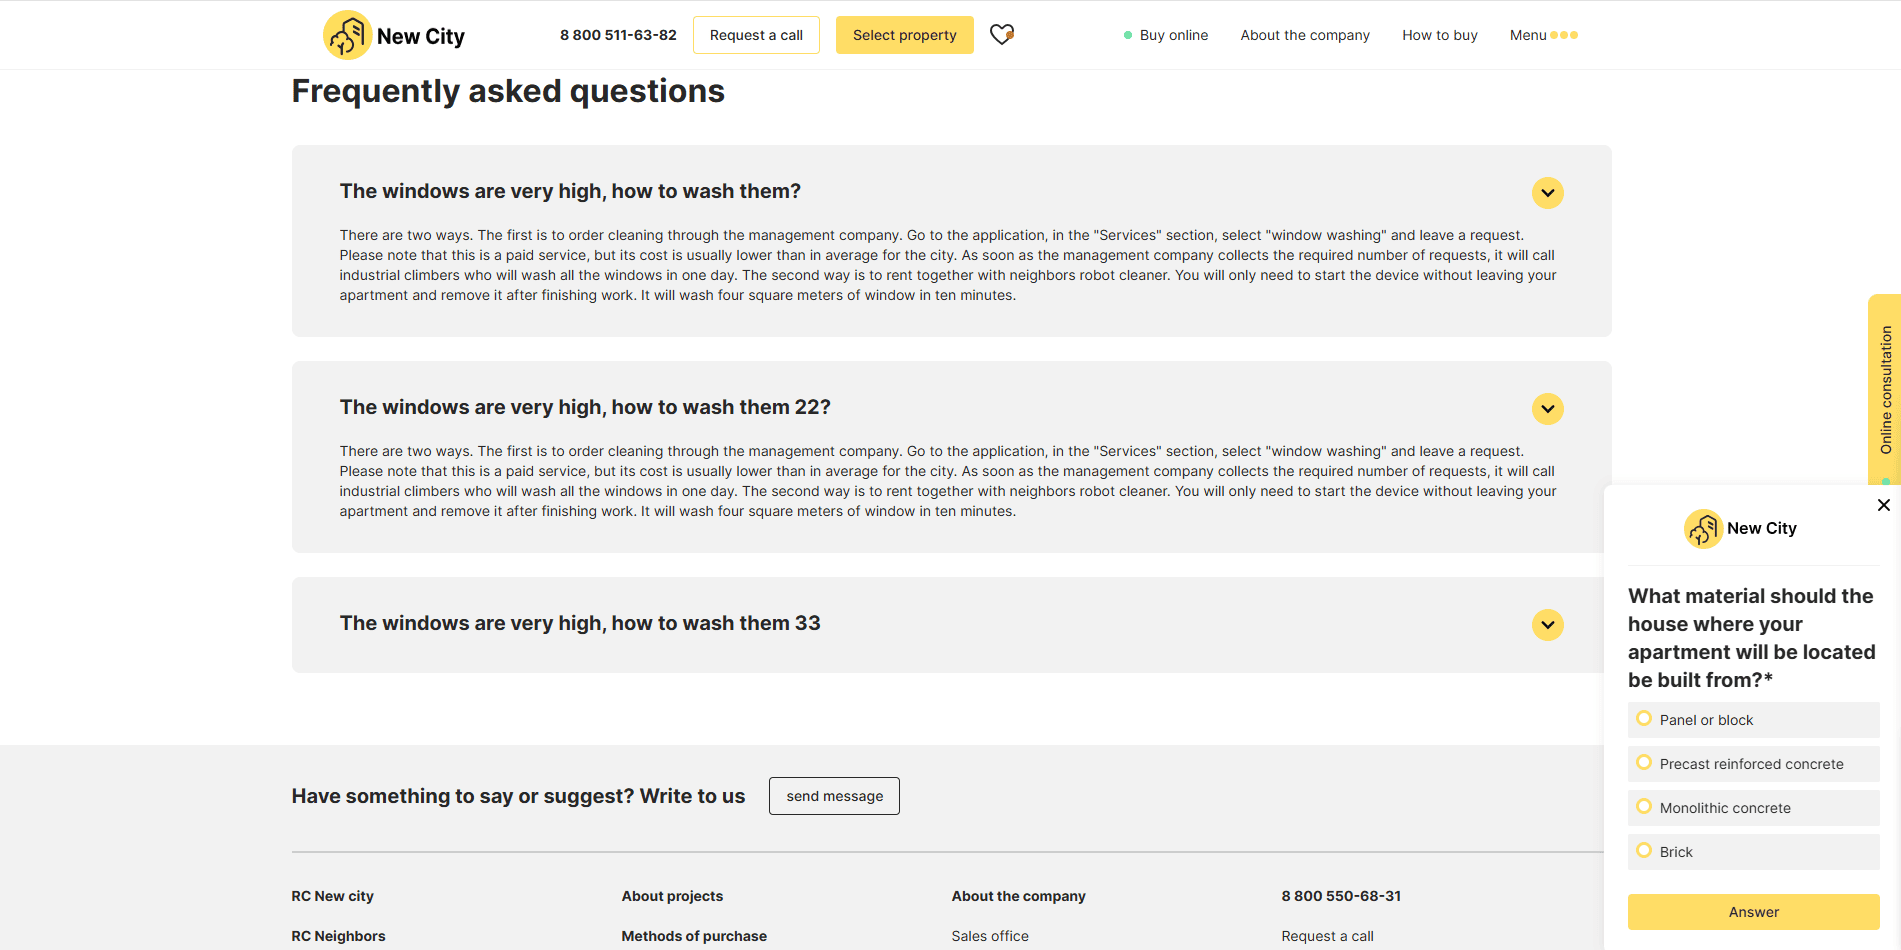Click the three yellow dots Menu icon
1901x950 pixels.
coord(1564,35)
